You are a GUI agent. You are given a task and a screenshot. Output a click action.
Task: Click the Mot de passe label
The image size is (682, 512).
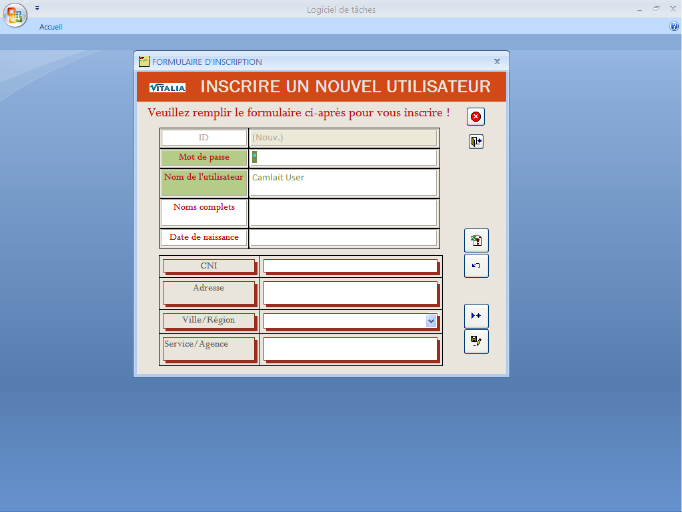click(x=204, y=157)
